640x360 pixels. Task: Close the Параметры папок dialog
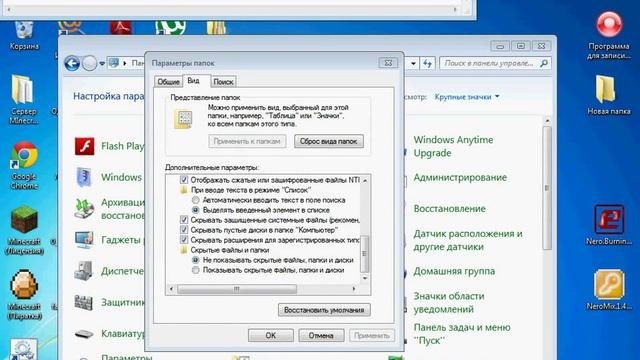pos(388,63)
